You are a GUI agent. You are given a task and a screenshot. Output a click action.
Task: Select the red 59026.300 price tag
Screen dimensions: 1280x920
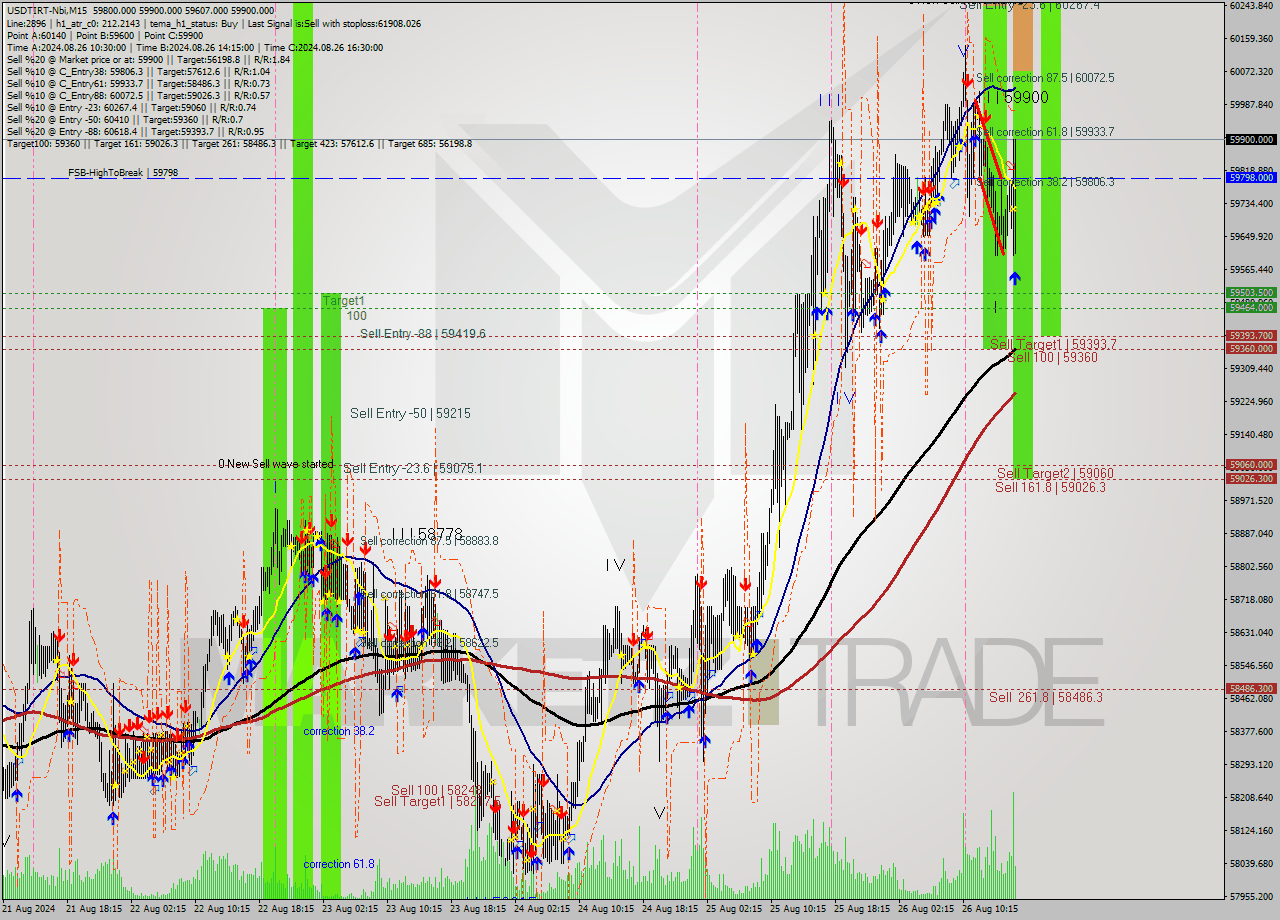(1250, 479)
